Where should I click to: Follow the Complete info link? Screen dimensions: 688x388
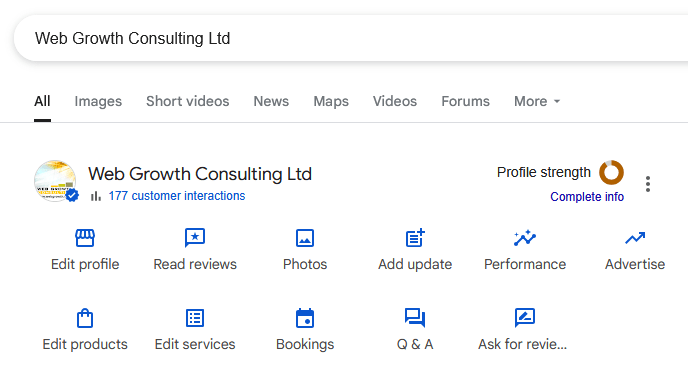587,197
